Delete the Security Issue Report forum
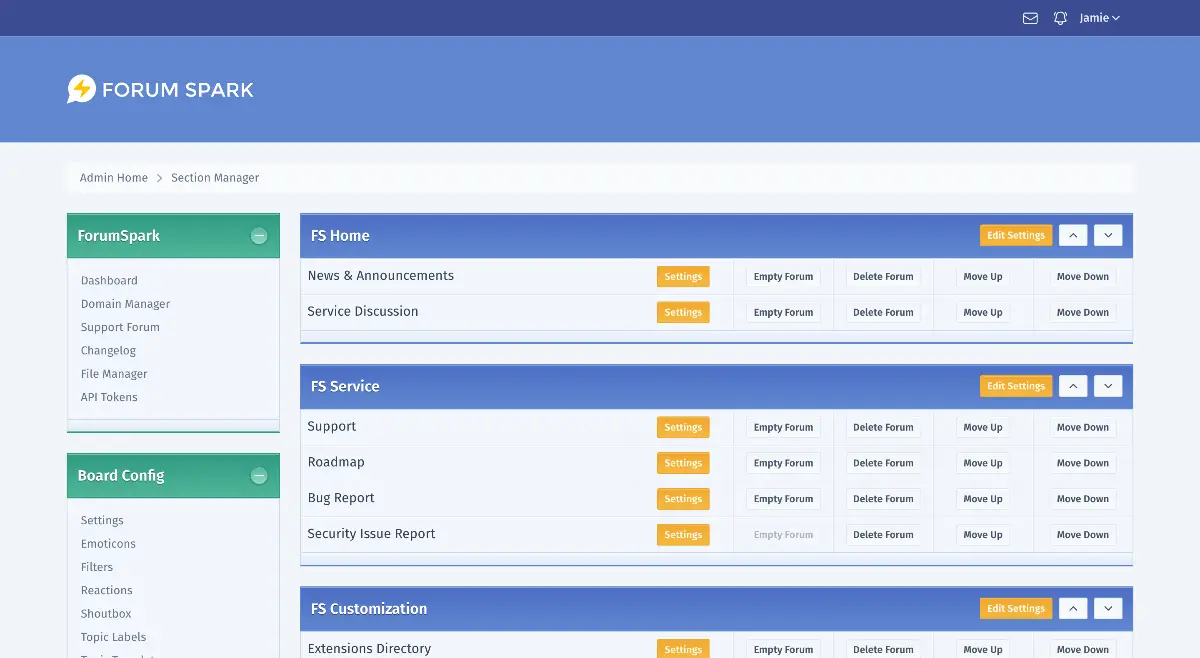Image resolution: width=1200 pixels, height=658 pixels. point(882,535)
